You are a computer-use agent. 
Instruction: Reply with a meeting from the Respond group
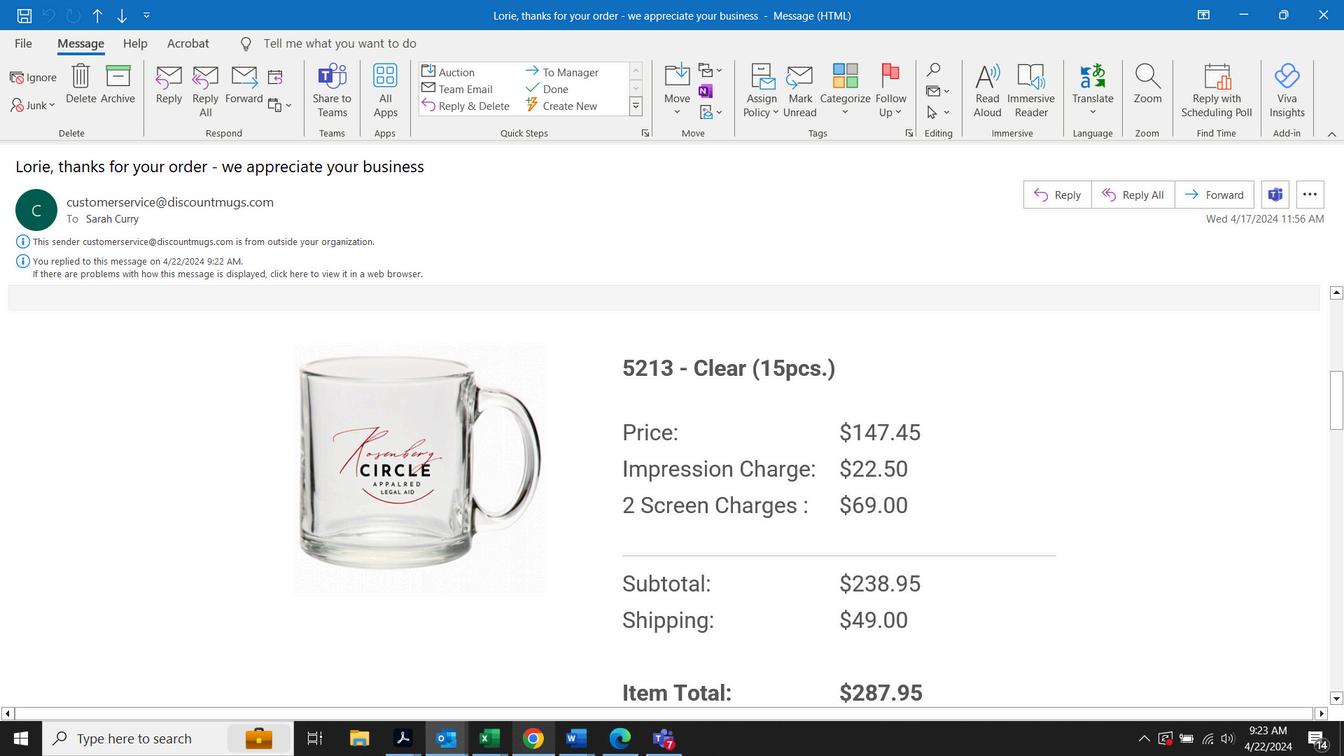pyautogui.click(x=276, y=77)
